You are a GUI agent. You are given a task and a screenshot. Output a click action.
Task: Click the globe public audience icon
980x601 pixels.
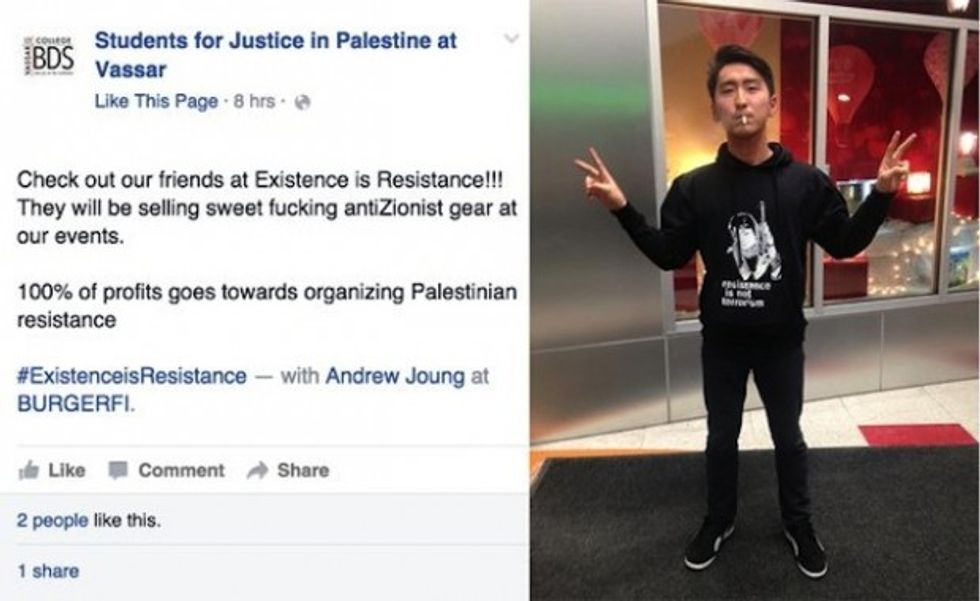302,102
